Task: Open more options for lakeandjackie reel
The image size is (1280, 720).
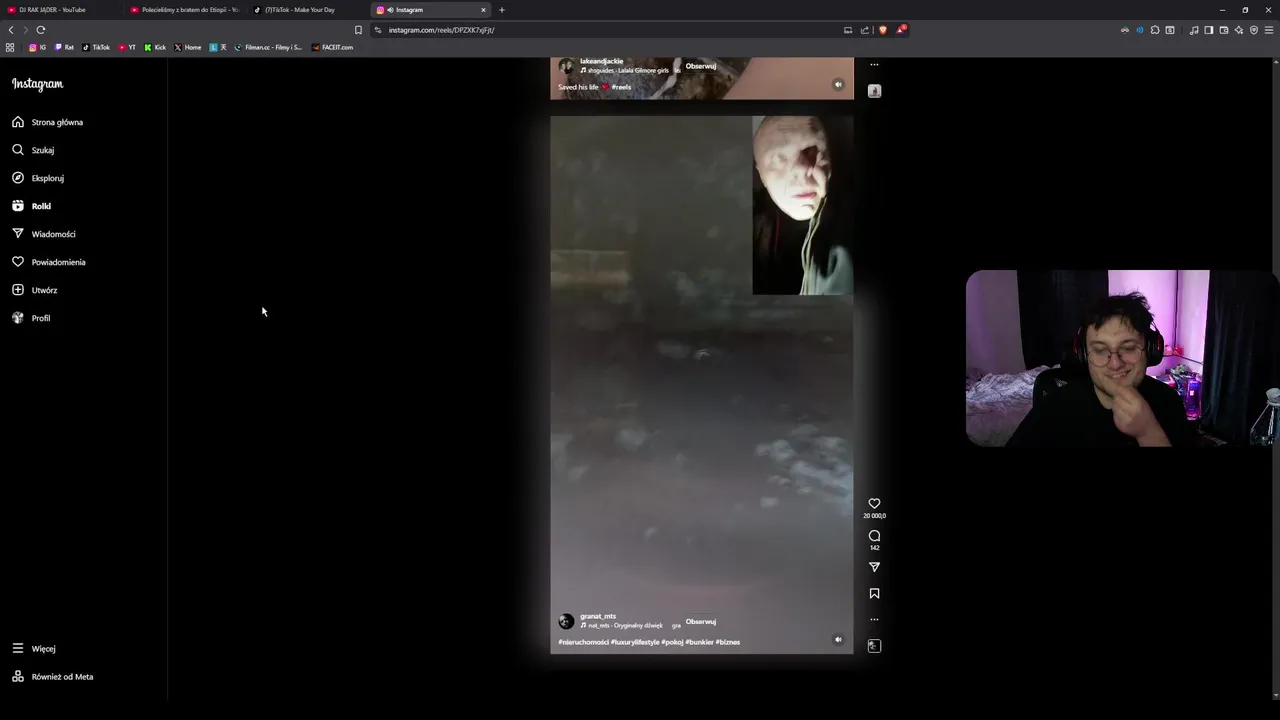Action: pos(874,64)
